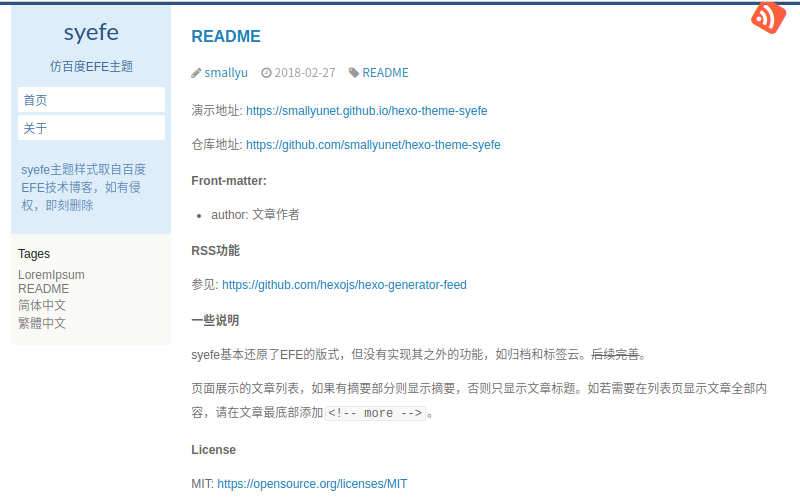Select README tag in sidebar Tages list
Viewport: 800px width, 500px height.
coord(44,289)
